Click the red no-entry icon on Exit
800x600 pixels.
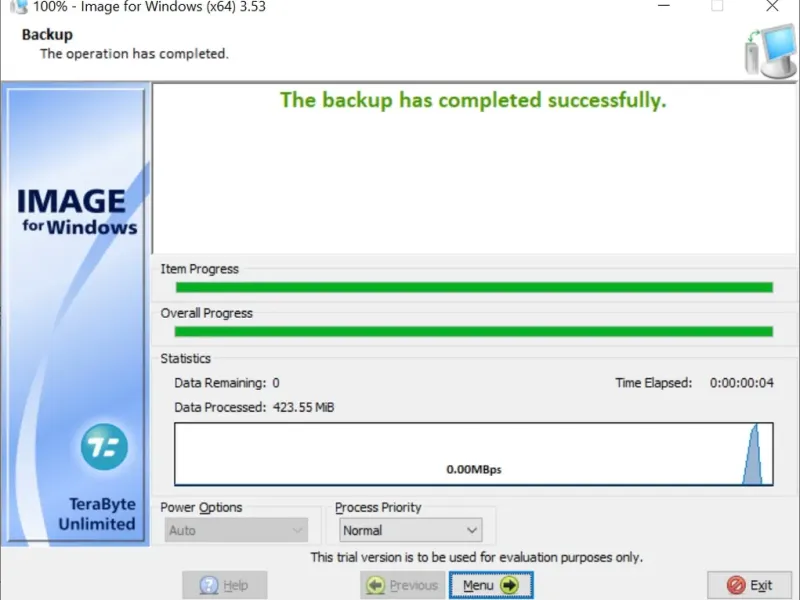click(x=736, y=585)
